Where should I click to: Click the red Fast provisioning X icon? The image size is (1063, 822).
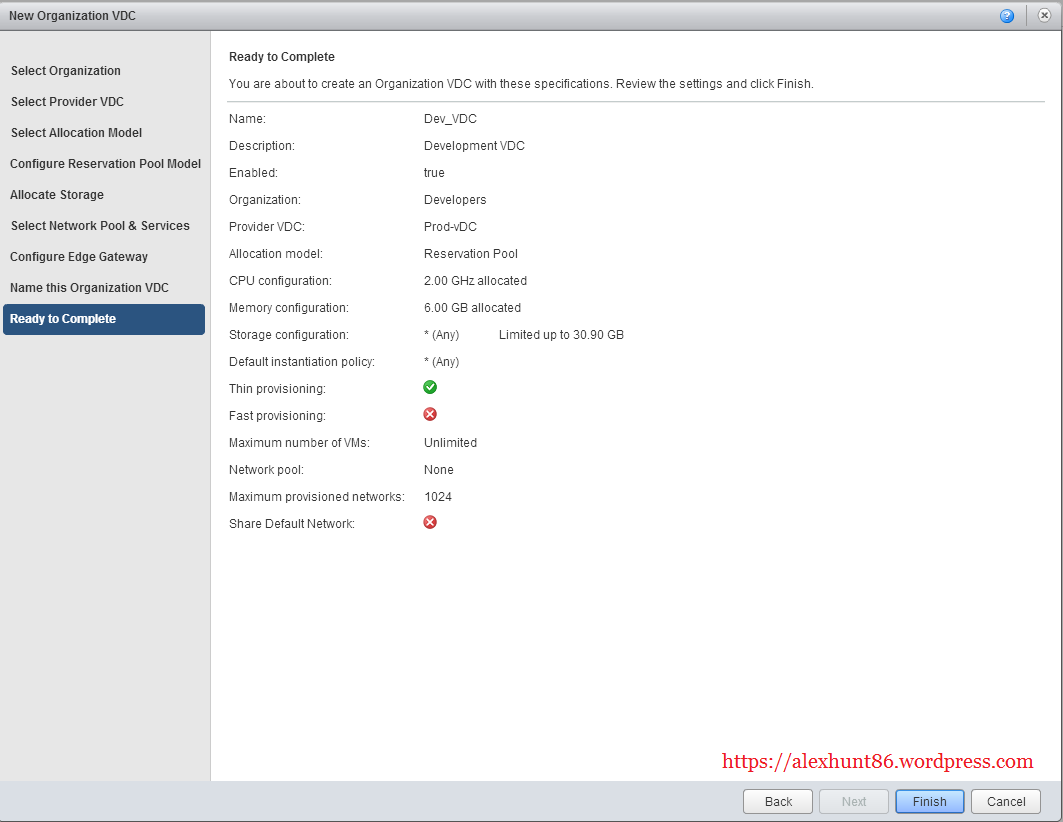coord(430,414)
